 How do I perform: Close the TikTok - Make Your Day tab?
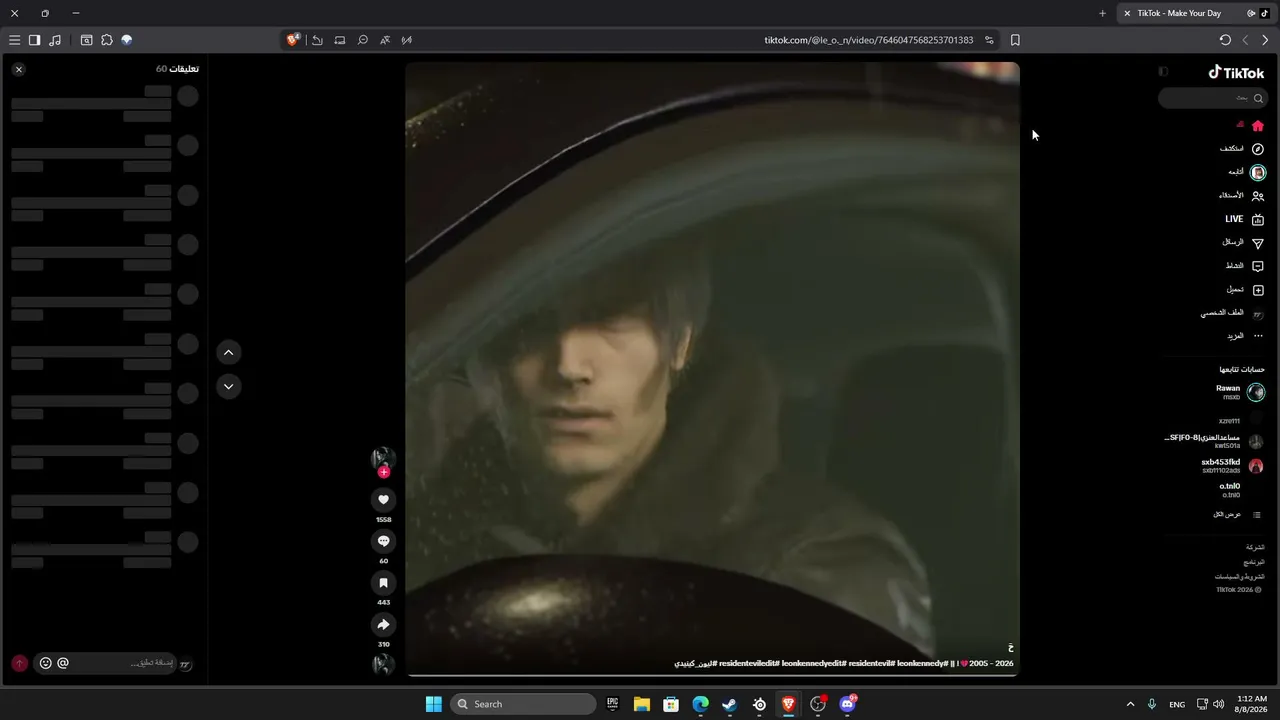[1127, 13]
